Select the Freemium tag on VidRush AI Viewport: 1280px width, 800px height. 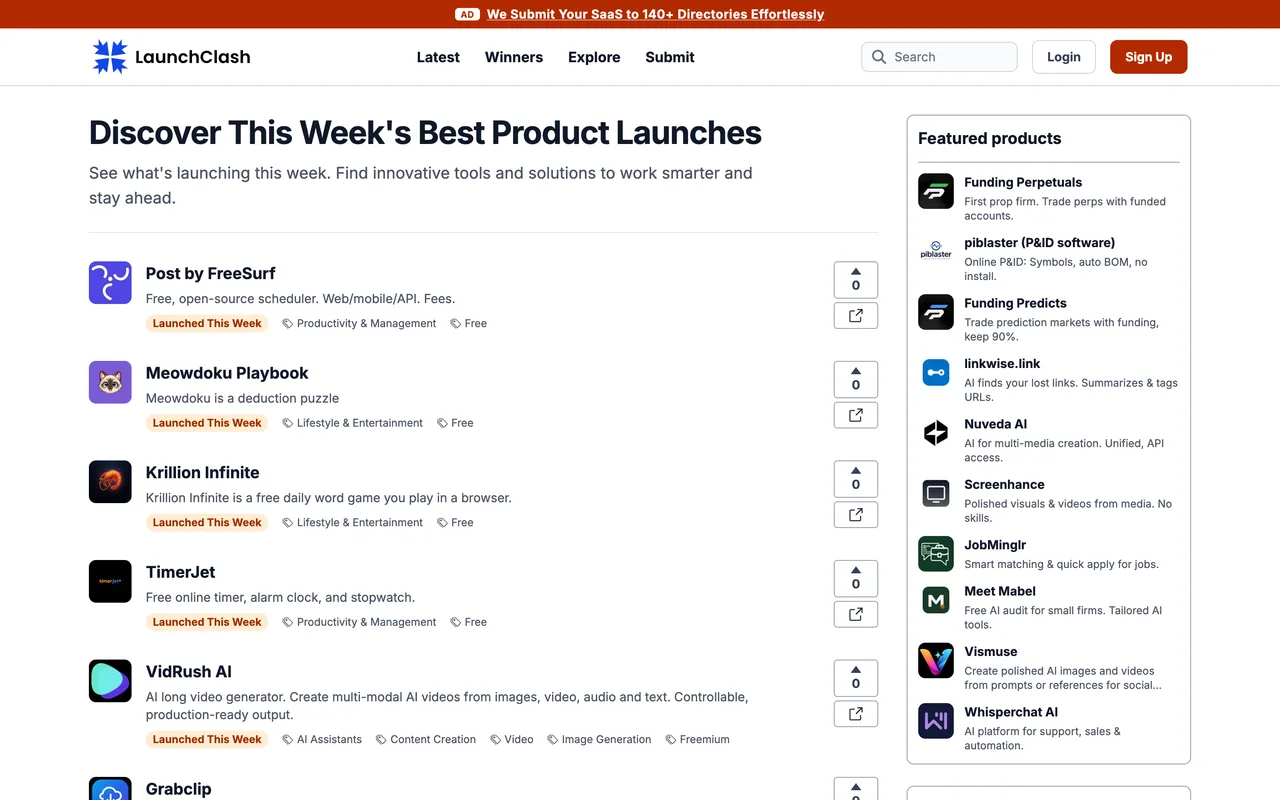tap(697, 740)
